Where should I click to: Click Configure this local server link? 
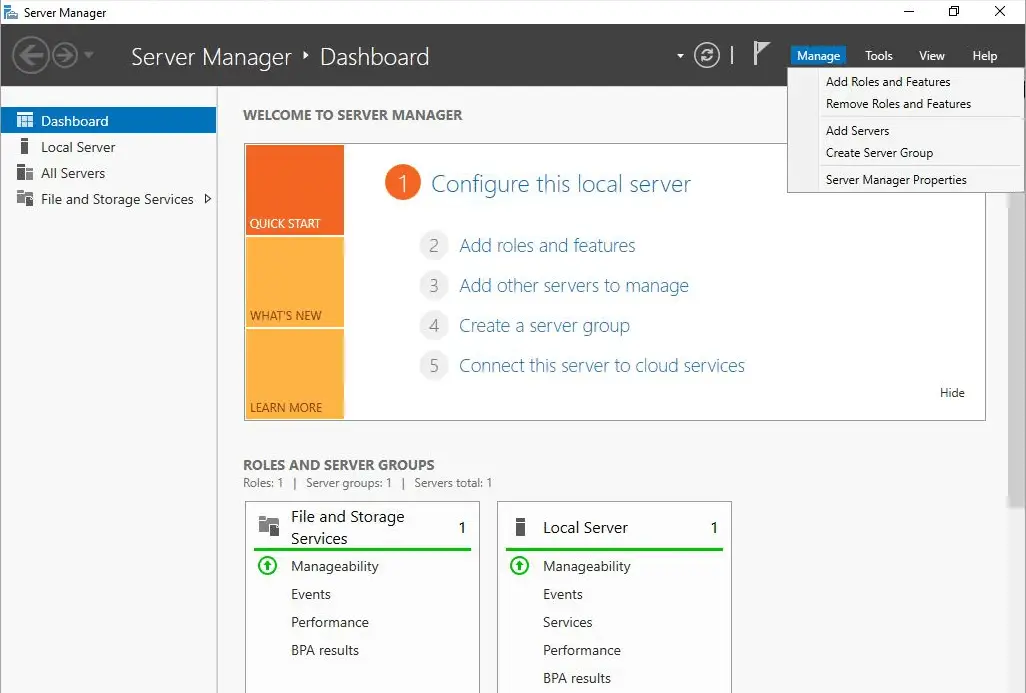click(x=560, y=184)
